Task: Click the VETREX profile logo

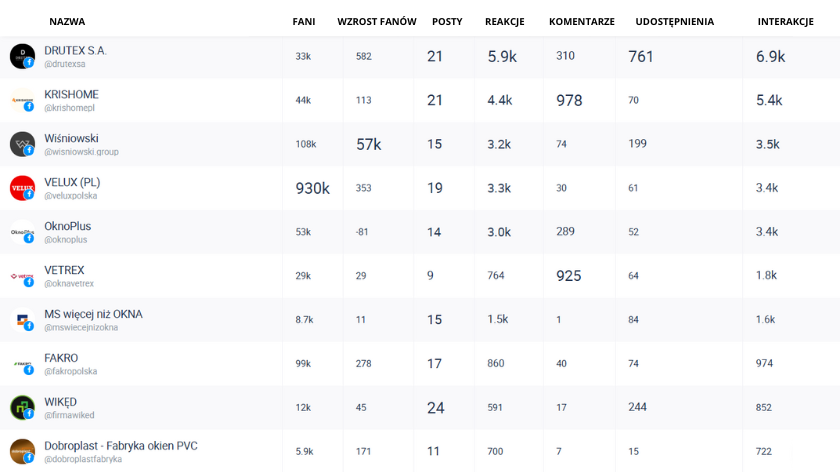Action: click(22, 276)
